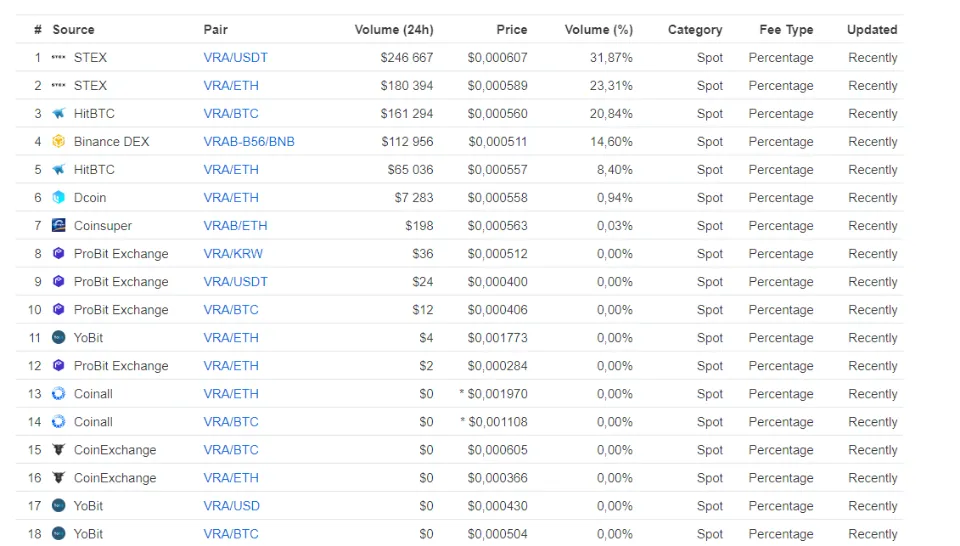Open the VRA/USDT pair in row 9
Screen dimensions: 960x546
(236, 282)
